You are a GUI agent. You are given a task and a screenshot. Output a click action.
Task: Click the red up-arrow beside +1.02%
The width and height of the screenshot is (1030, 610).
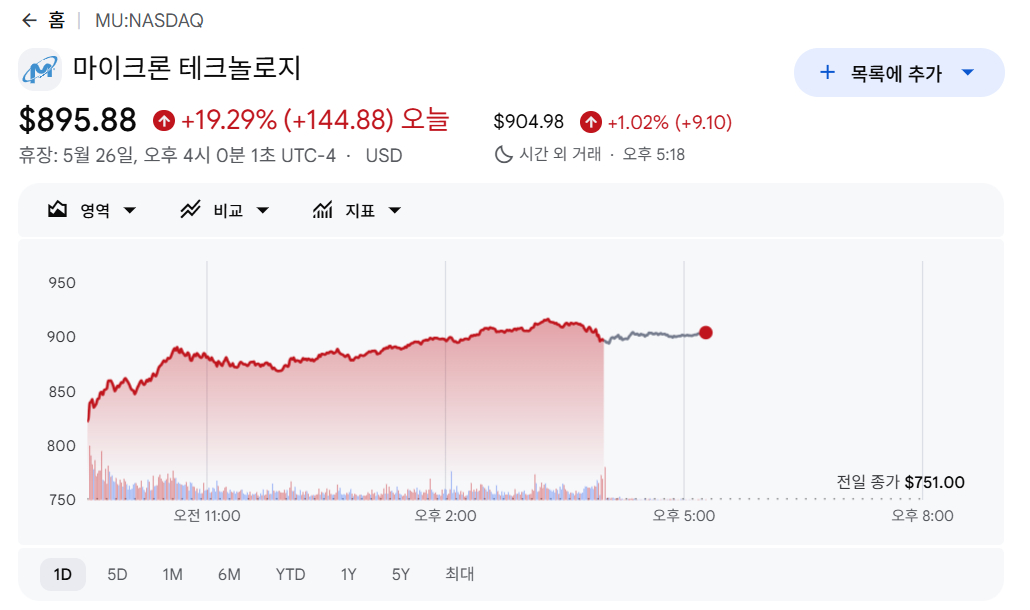(591, 122)
